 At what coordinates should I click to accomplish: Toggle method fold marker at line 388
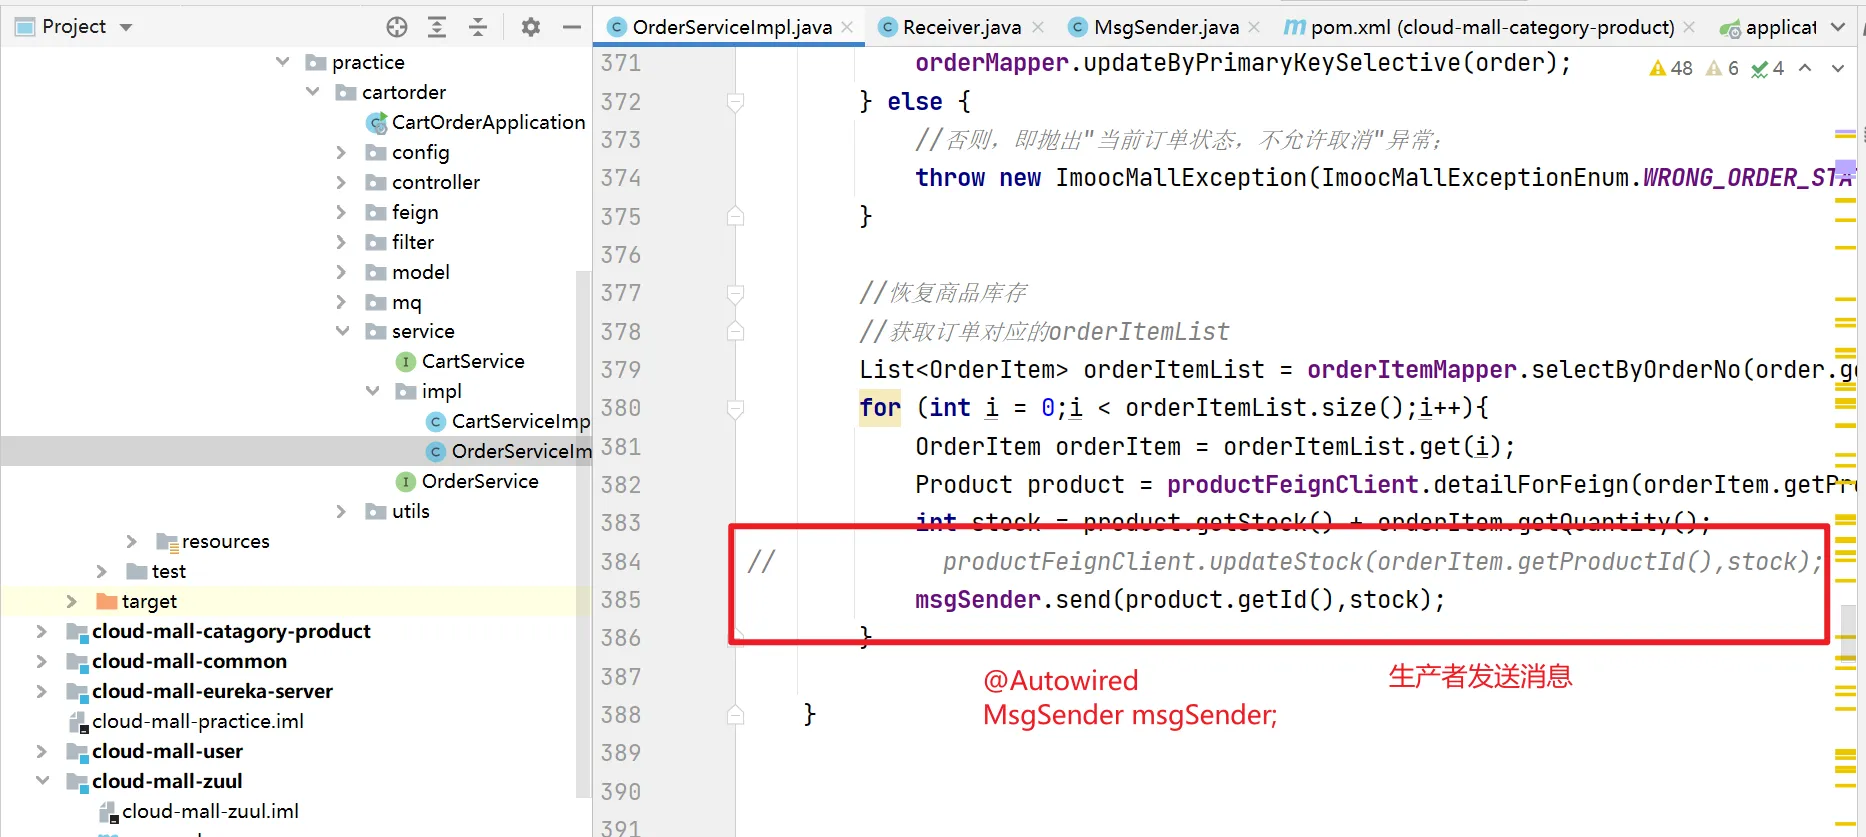[x=735, y=715]
